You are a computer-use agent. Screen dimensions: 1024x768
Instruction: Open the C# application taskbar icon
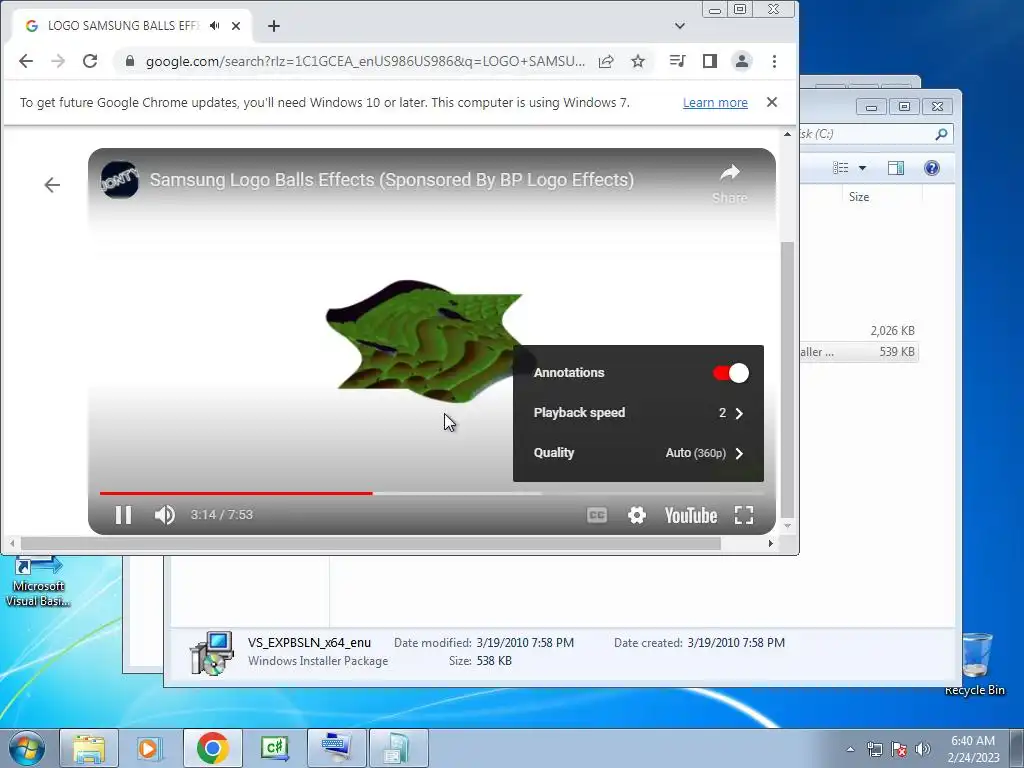[274, 748]
